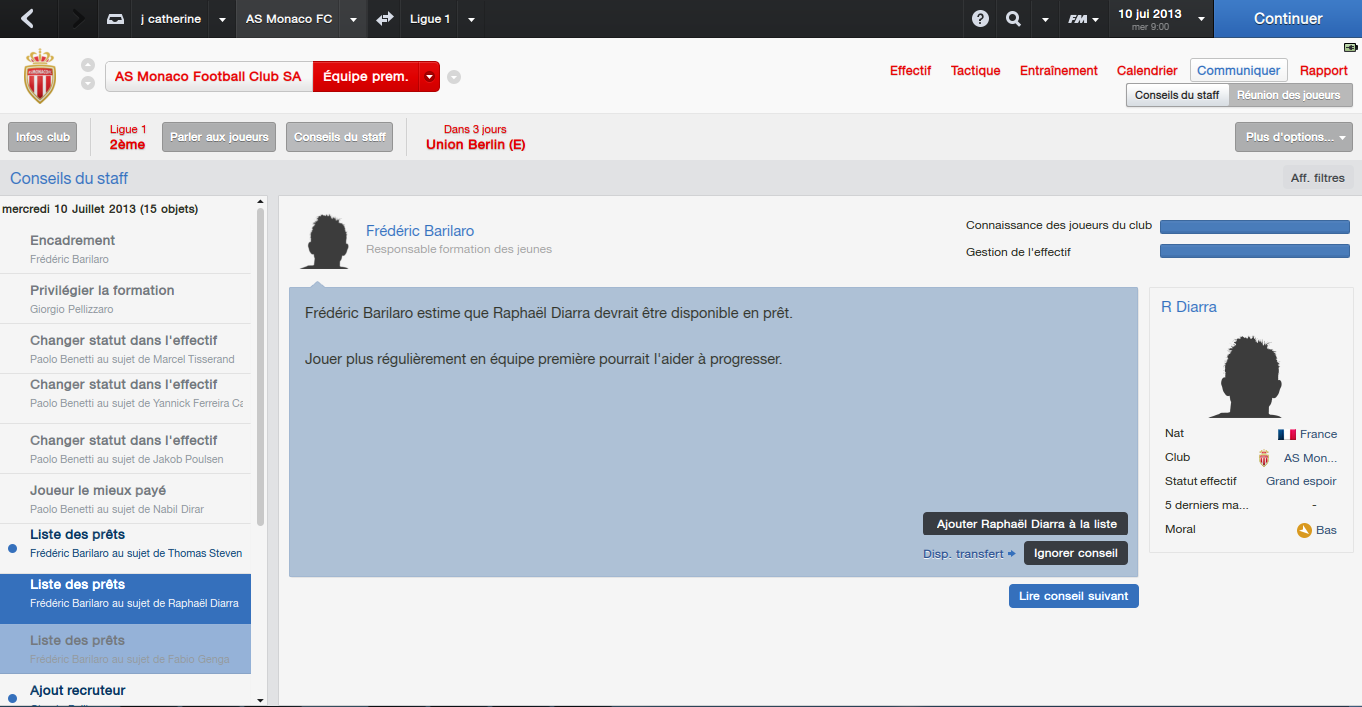Click the transfer swap arrows icon

(385, 18)
